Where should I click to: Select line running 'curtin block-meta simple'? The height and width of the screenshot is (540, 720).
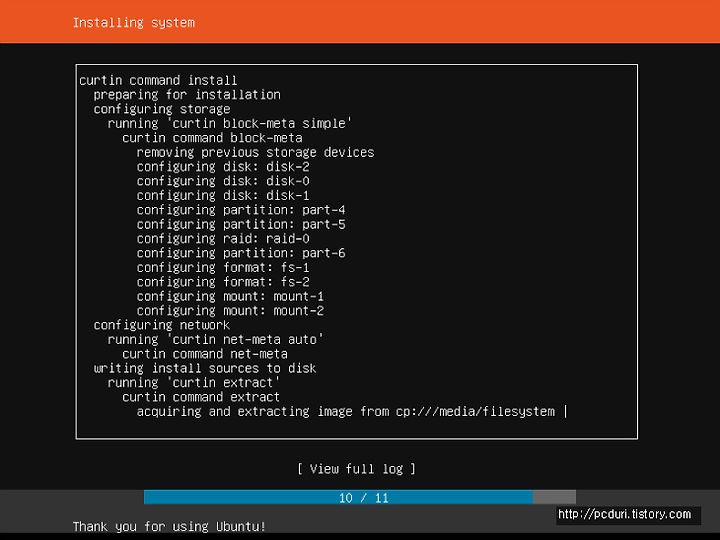230,124
